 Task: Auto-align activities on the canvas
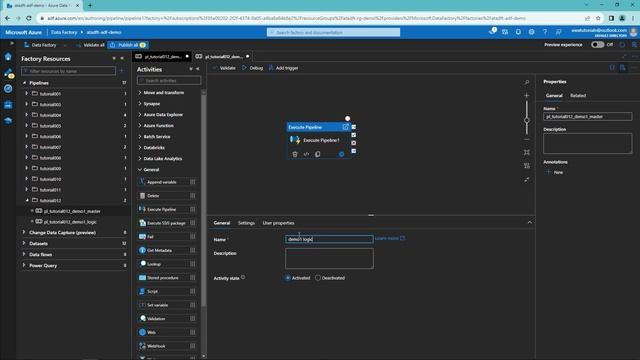[x=527, y=166]
